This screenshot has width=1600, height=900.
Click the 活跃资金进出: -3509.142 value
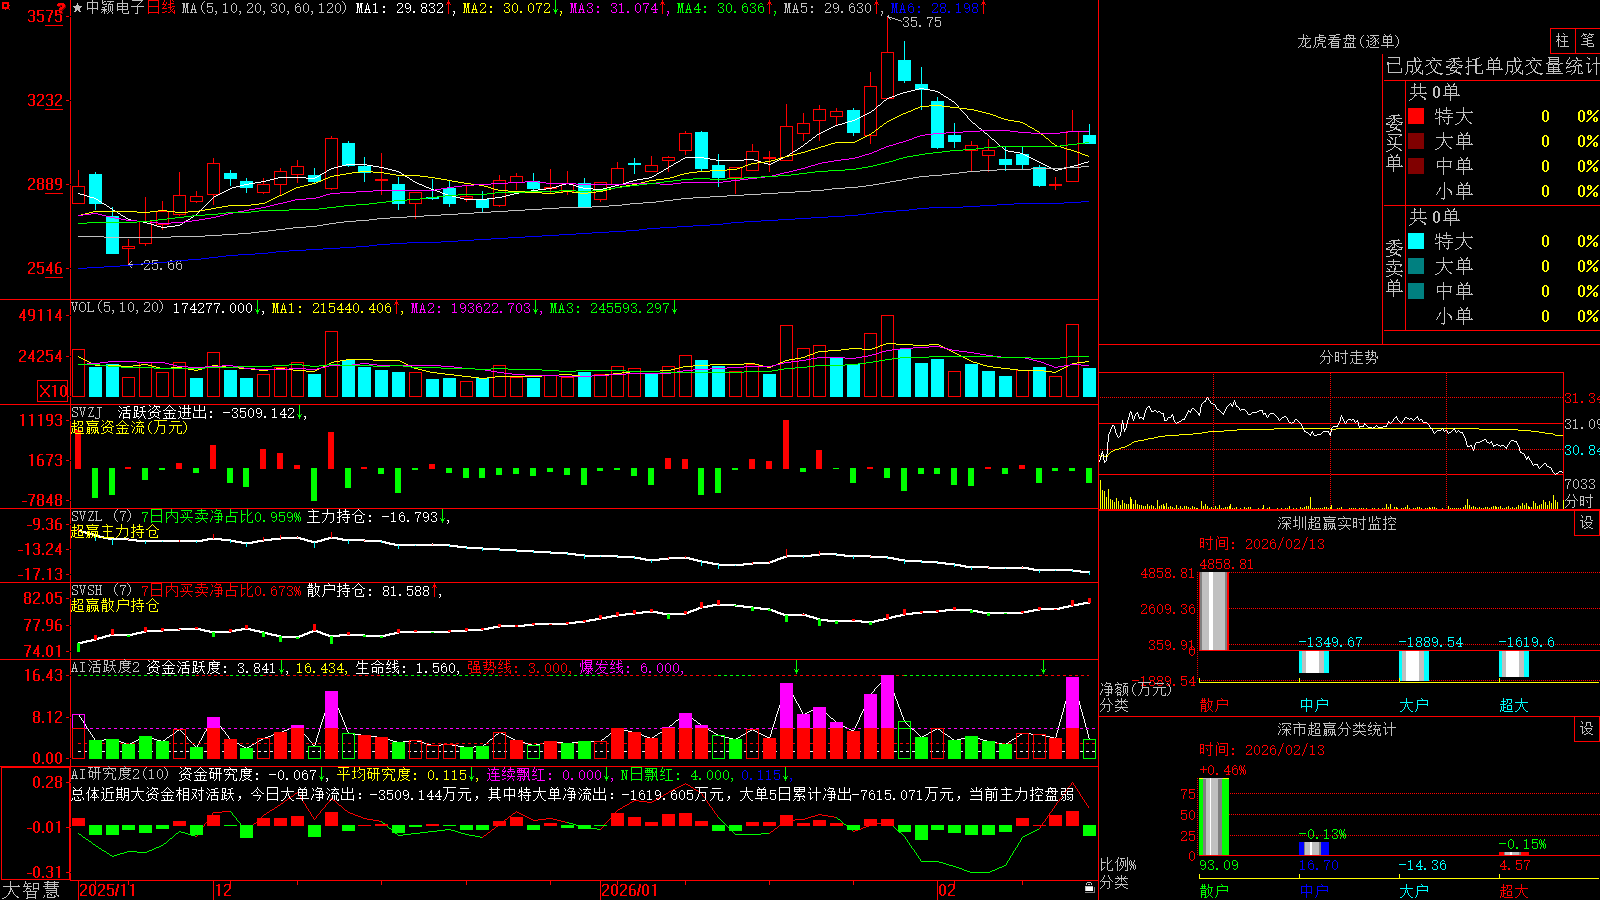coord(206,413)
